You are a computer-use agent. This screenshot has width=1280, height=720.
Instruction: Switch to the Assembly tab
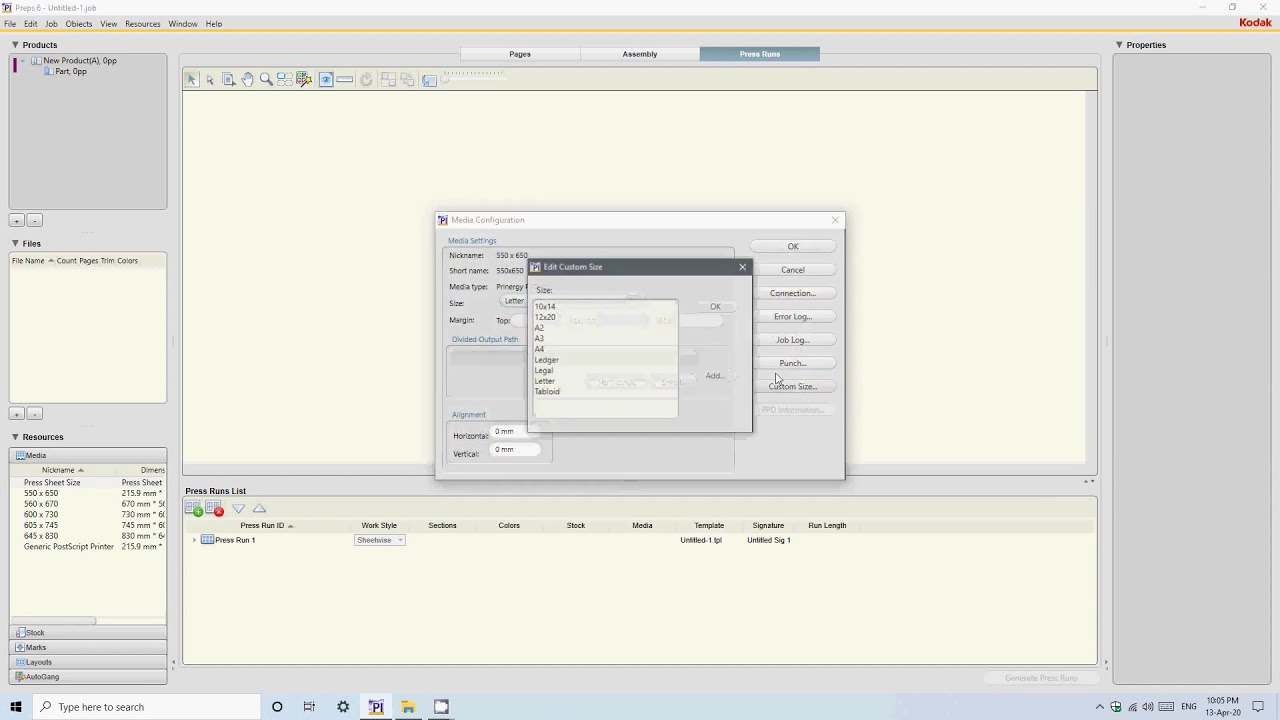(x=640, y=54)
